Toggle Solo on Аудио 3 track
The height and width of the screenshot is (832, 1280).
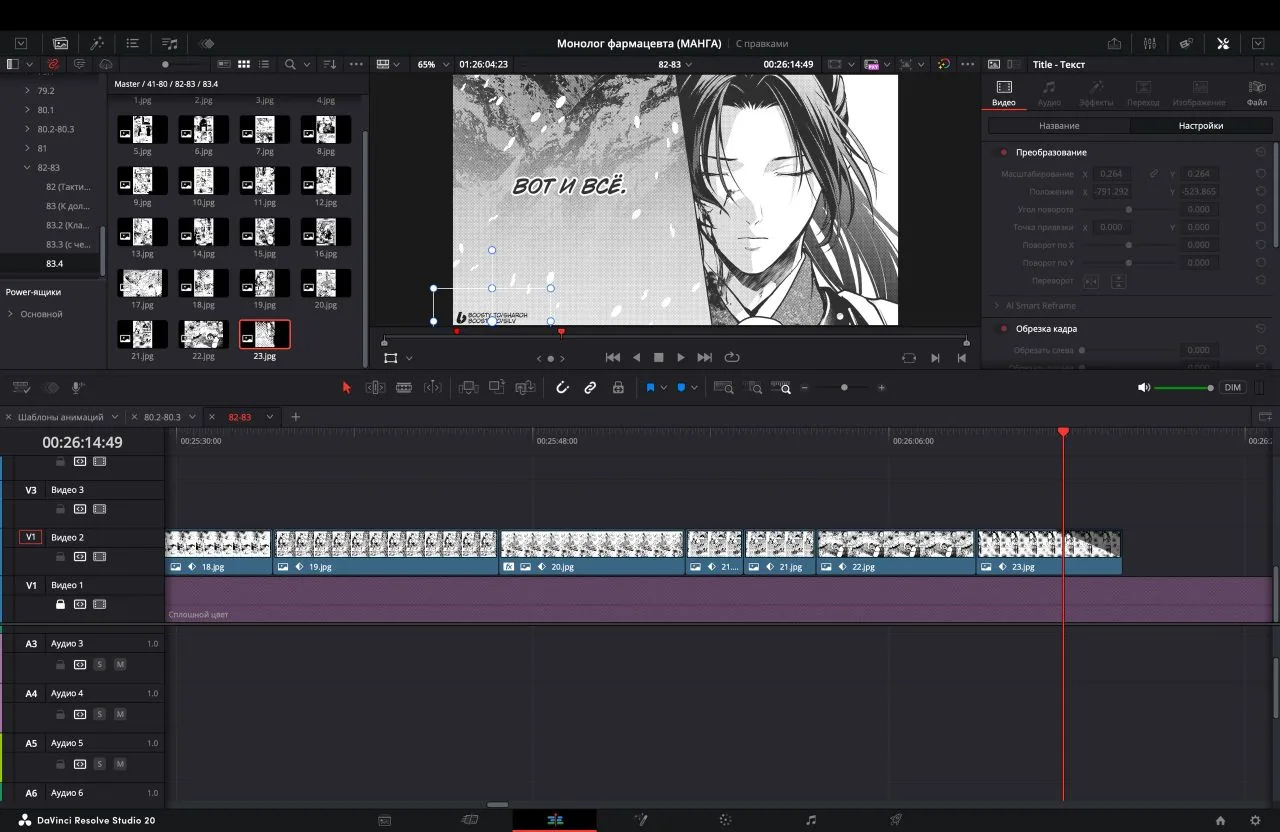point(100,664)
